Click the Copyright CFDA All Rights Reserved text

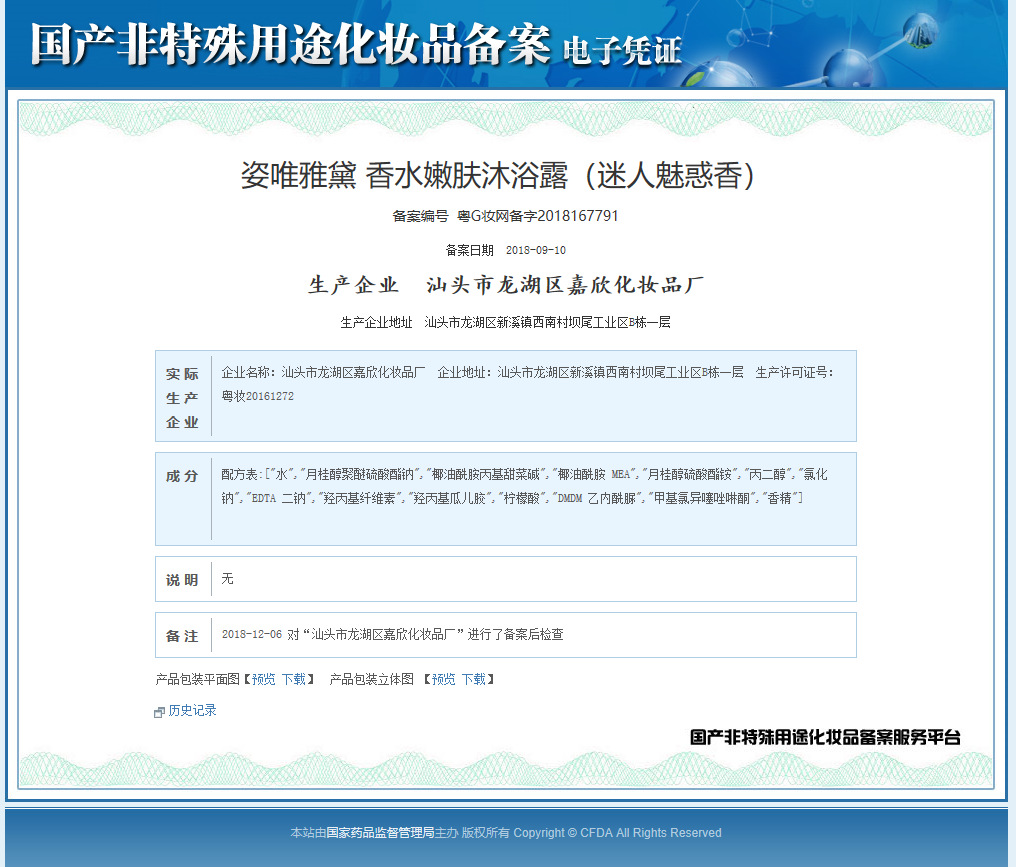pos(618,833)
